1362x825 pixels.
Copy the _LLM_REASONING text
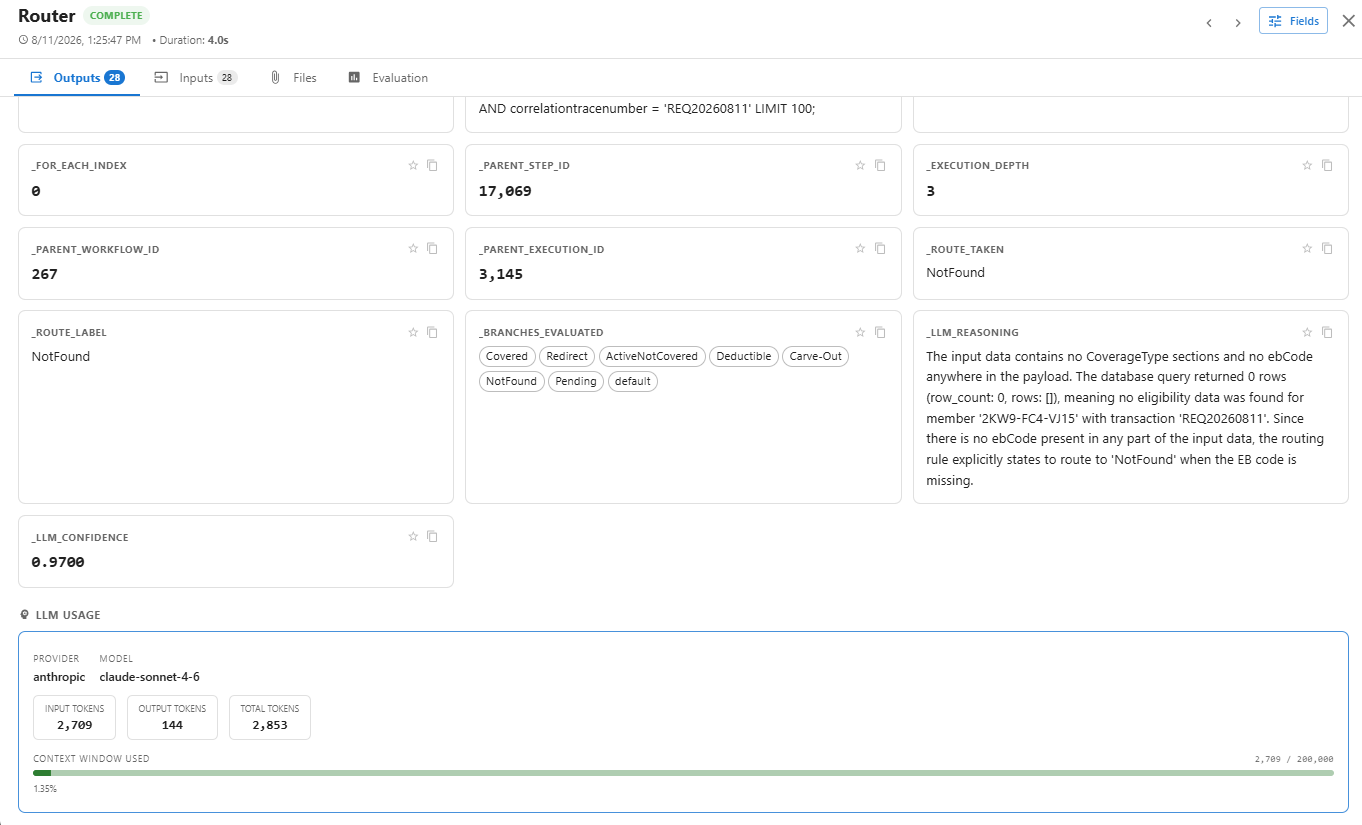click(x=1327, y=332)
